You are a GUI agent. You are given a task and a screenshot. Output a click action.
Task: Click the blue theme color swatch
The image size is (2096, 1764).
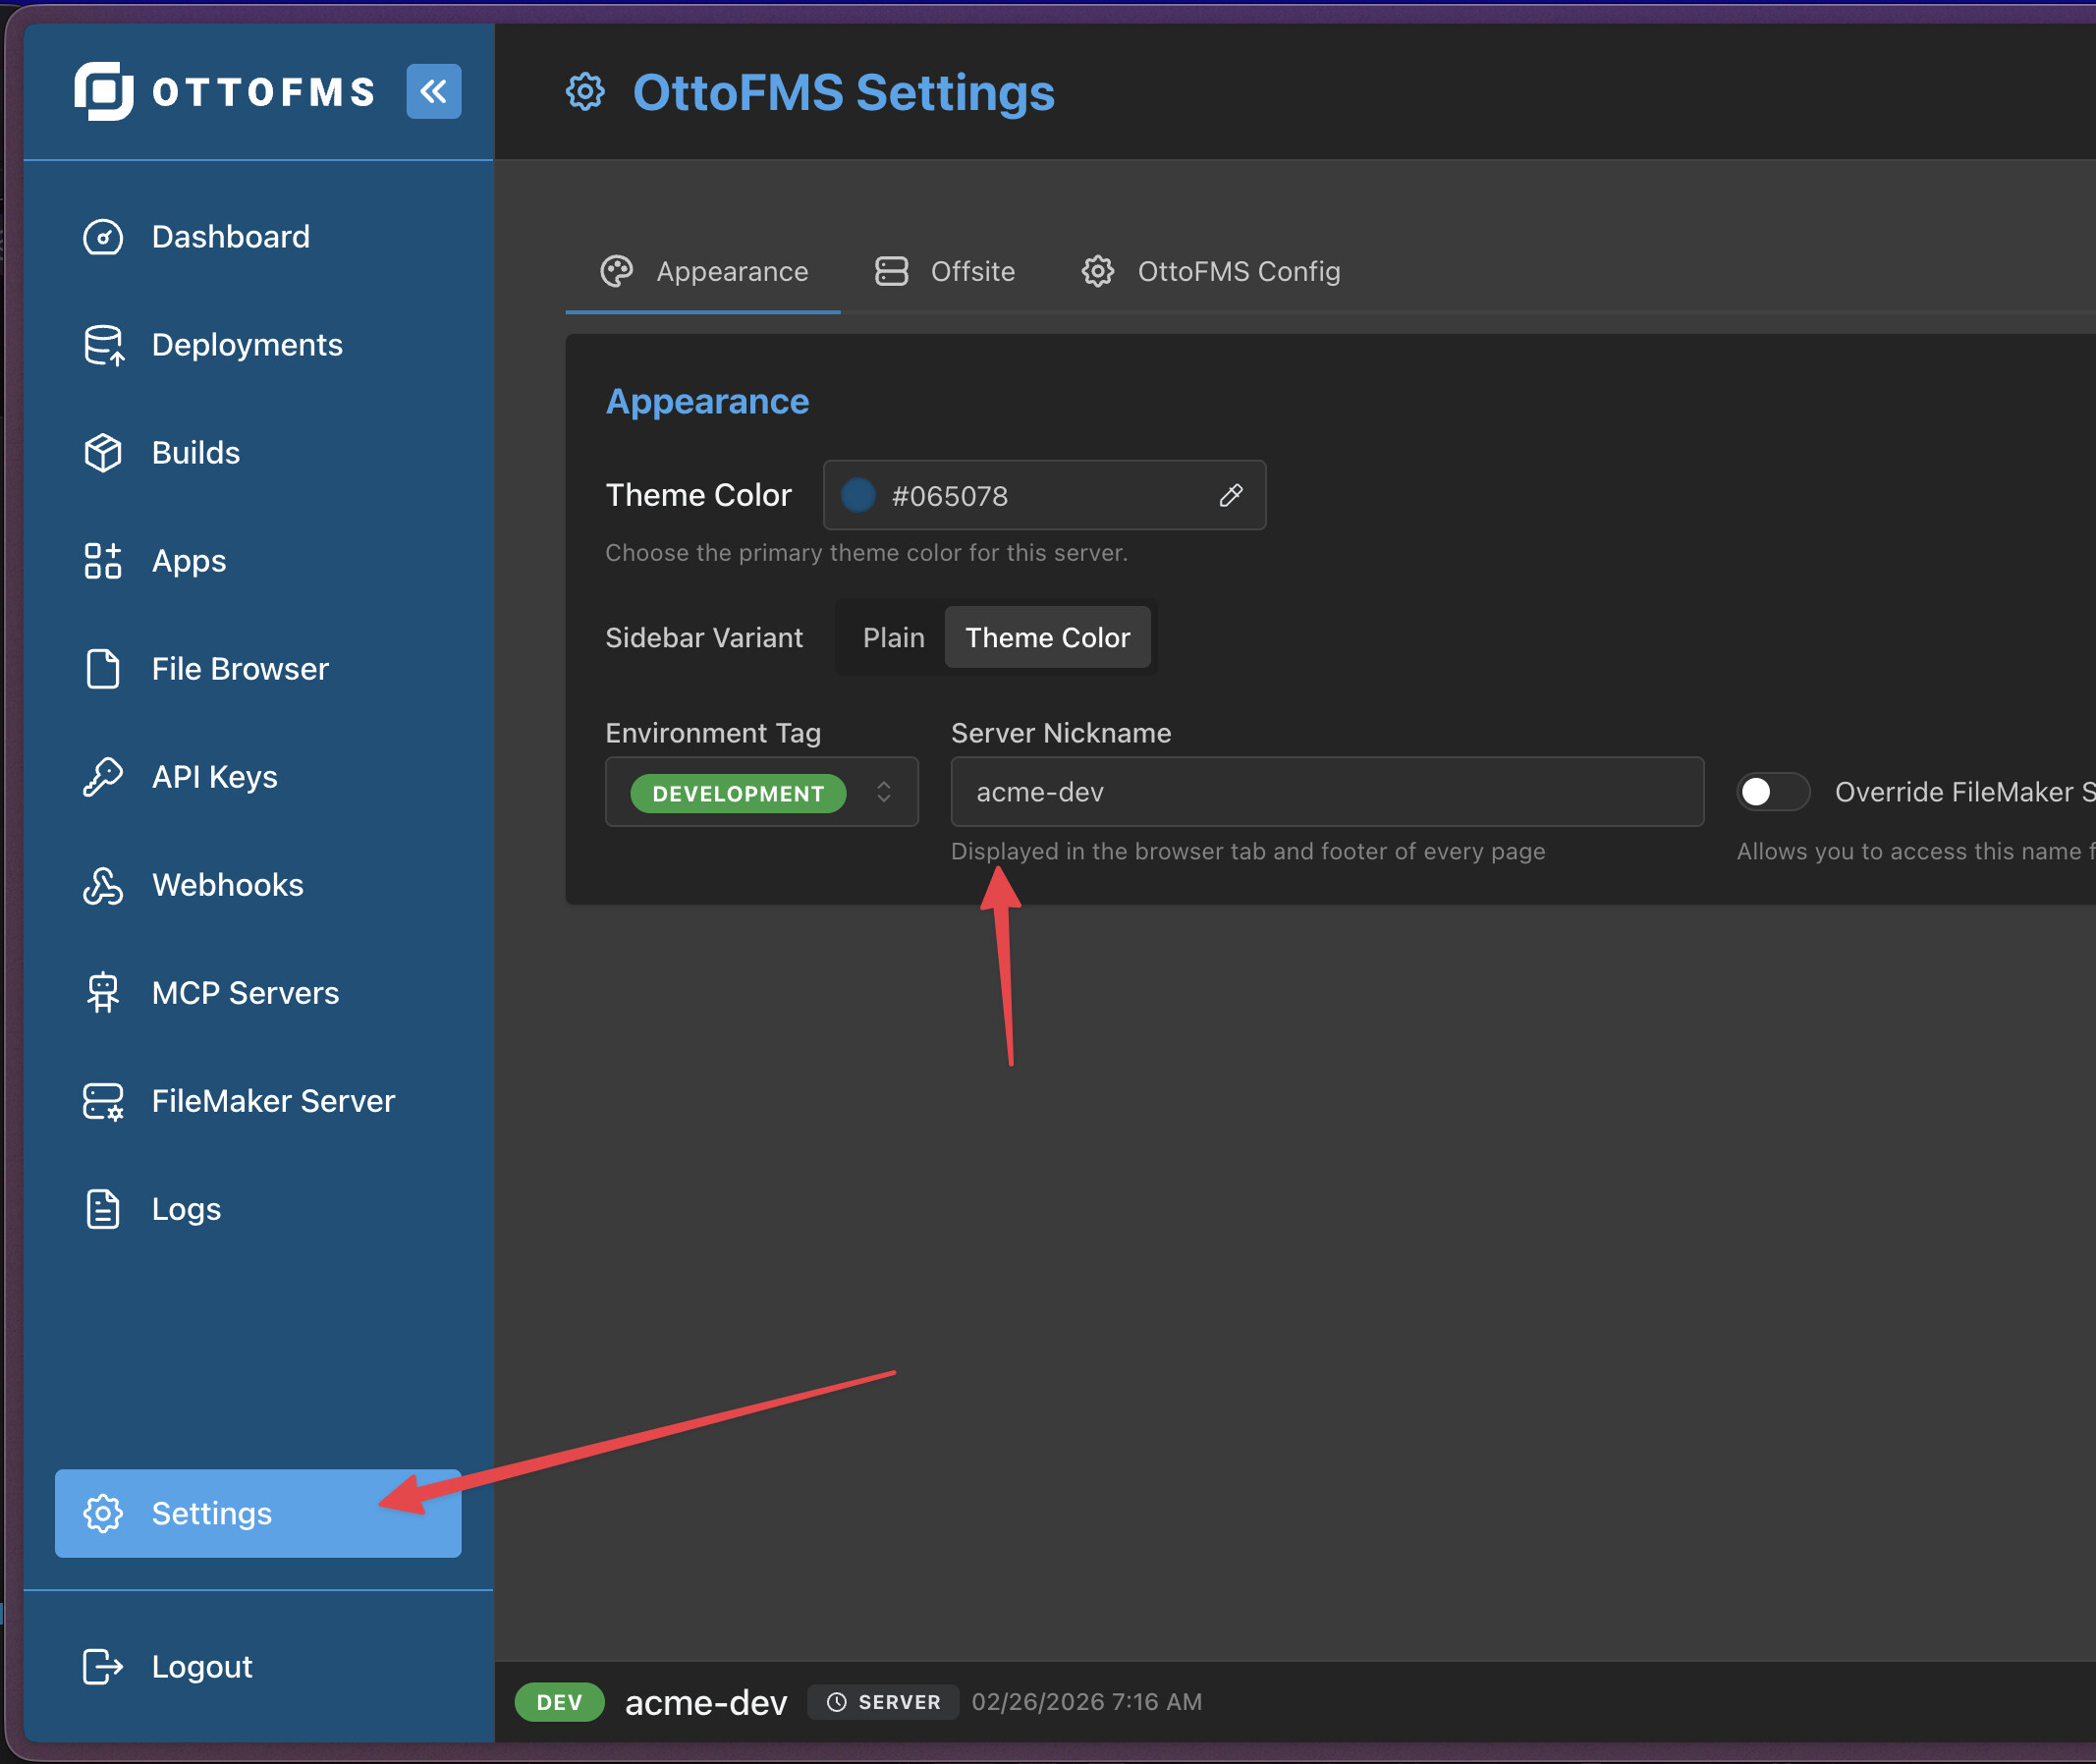tap(858, 495)
